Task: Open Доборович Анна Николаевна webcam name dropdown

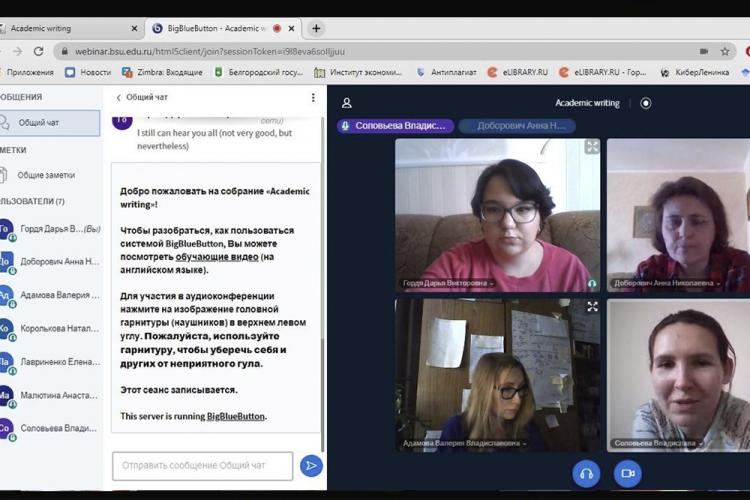Action: (x=667, y=283)
